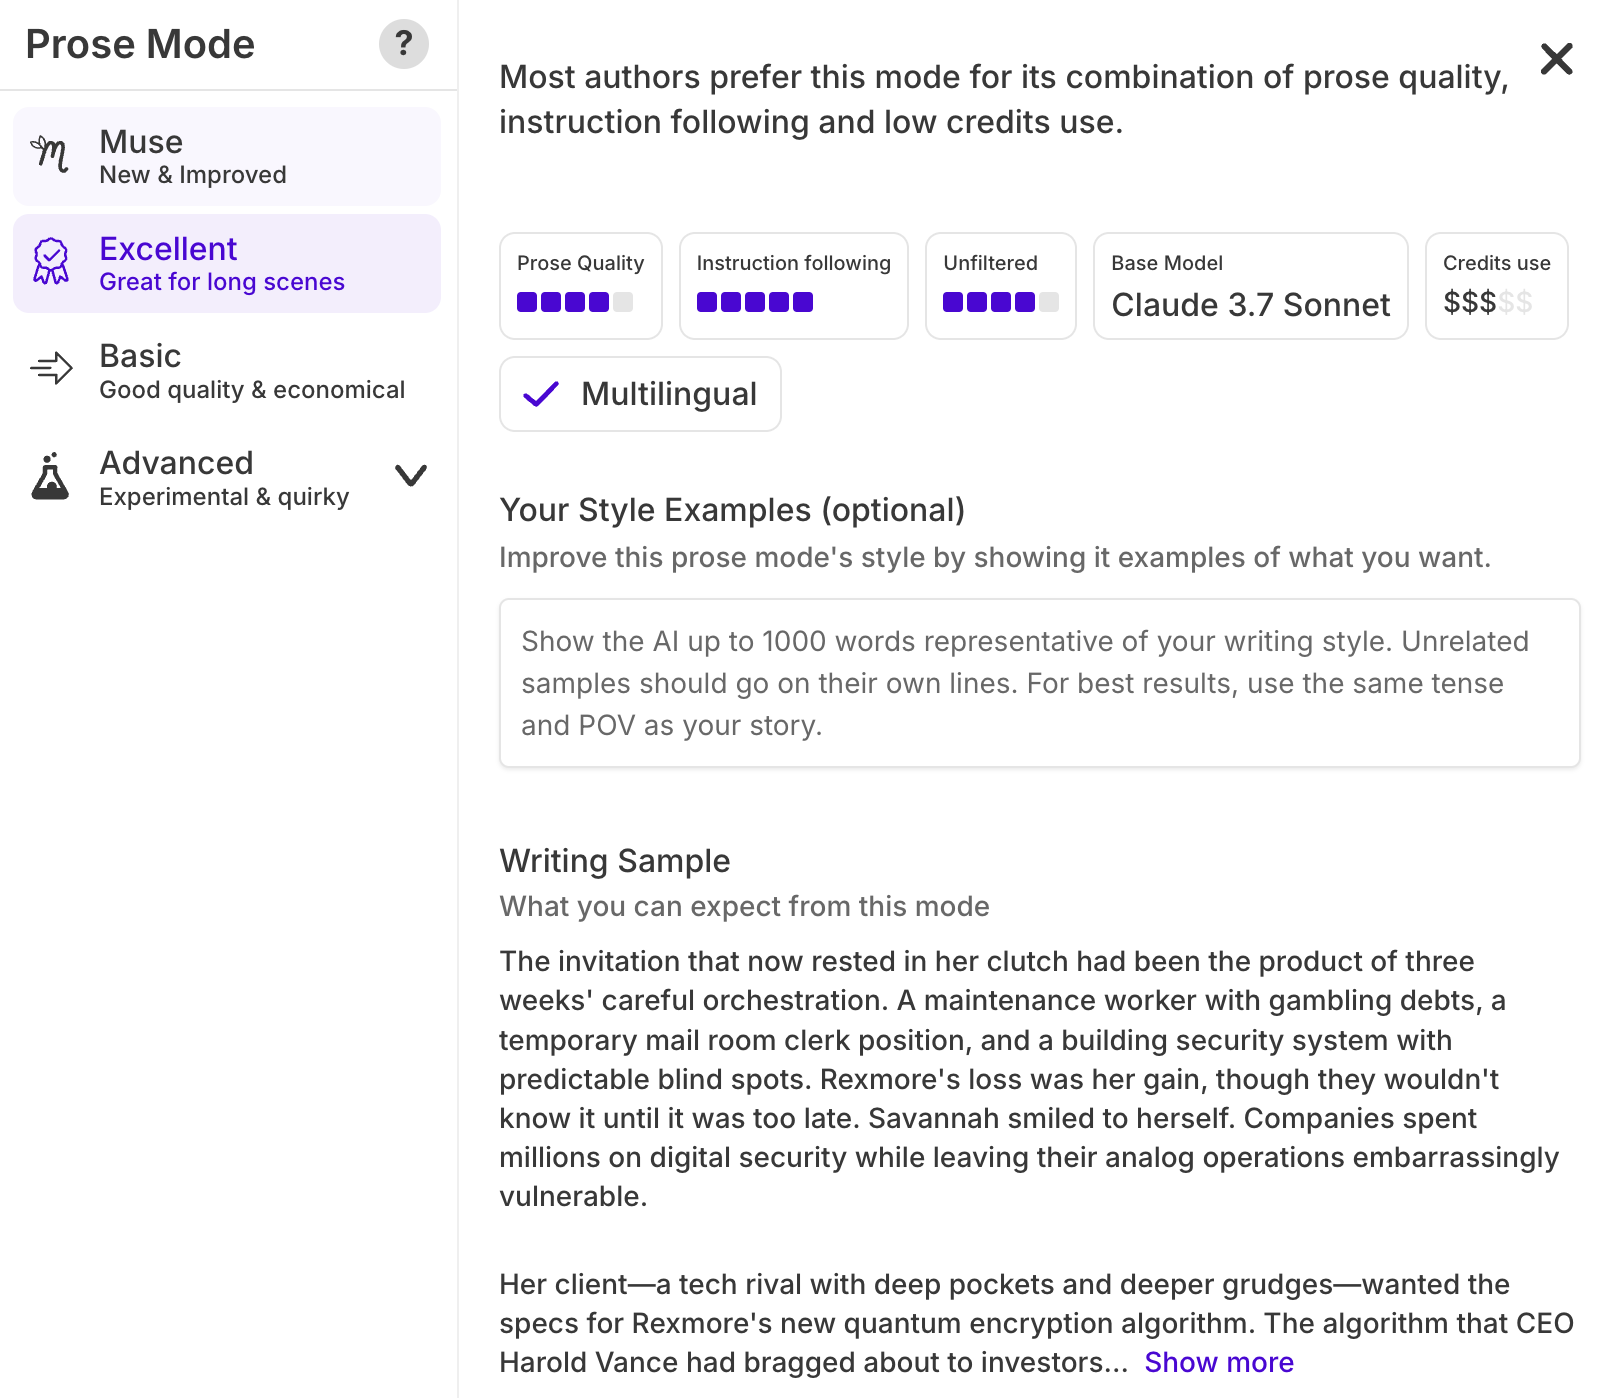Click Show more on writing sample
The height and width of the screenshot is (1398, 1613).
[x=1219, y=1362]
